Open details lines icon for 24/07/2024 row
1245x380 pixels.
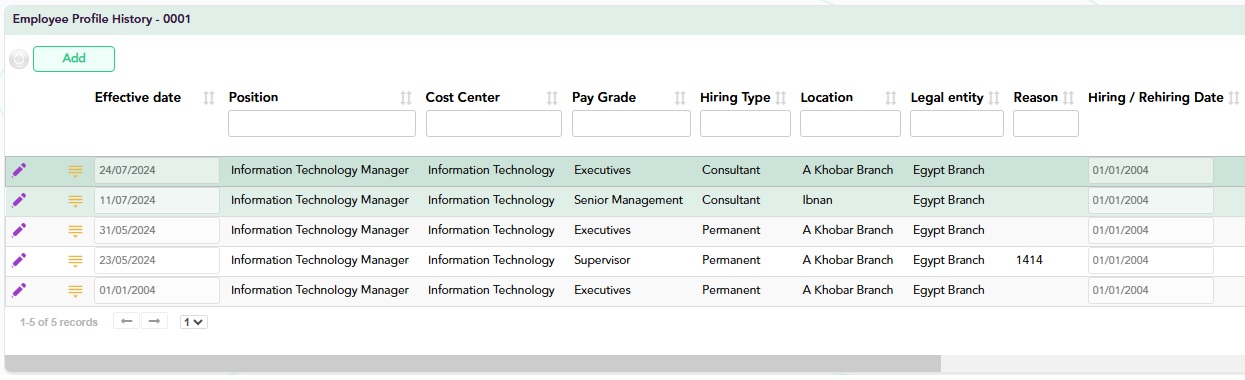[x=75, y=171]
